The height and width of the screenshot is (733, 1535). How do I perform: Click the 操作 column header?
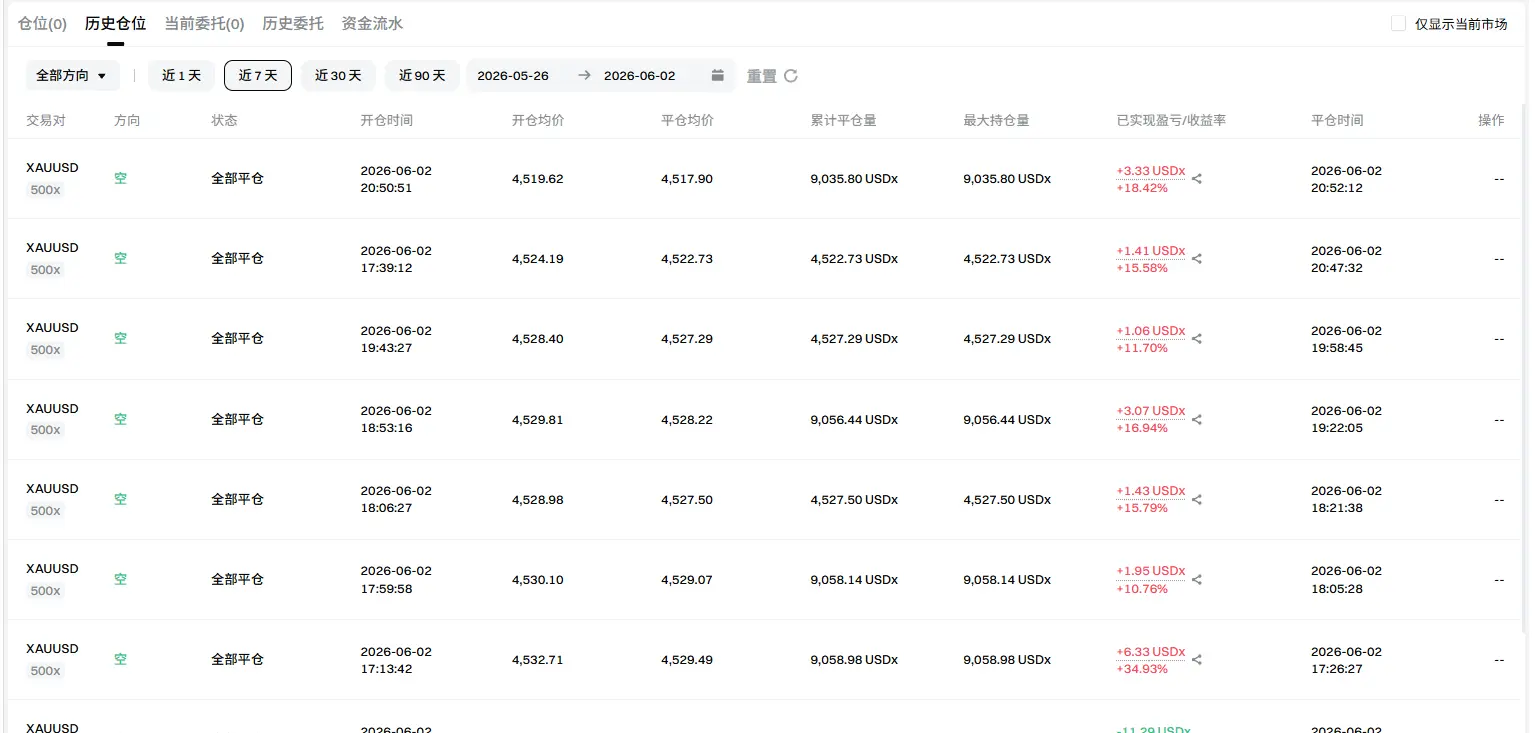(1491, 120)
